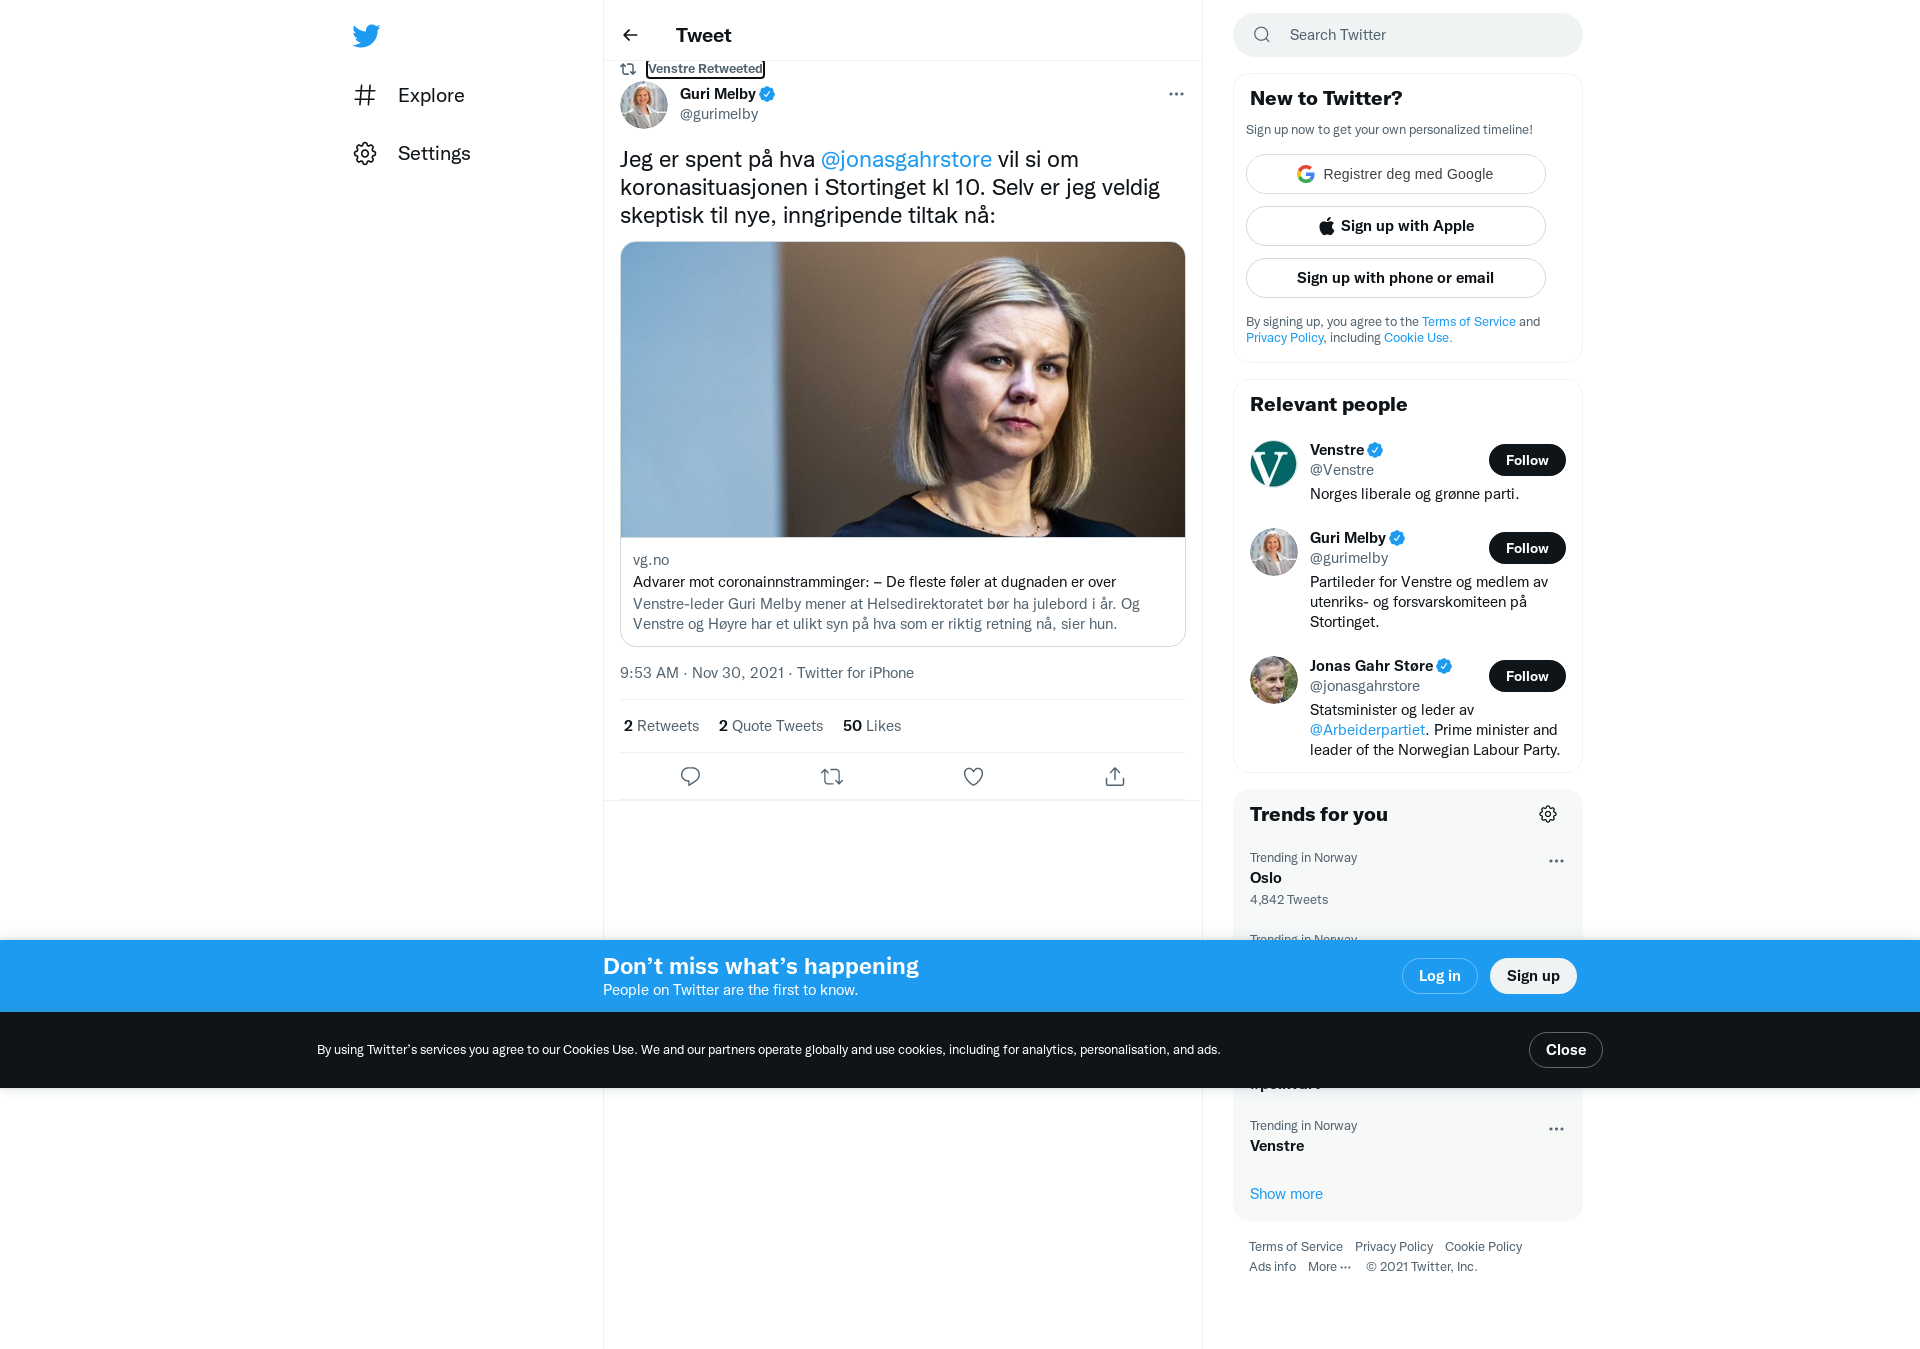Click Sign up with Apple
Image resolution: width=1920 pixels, height=1349 pixels.
point(1395,226)
